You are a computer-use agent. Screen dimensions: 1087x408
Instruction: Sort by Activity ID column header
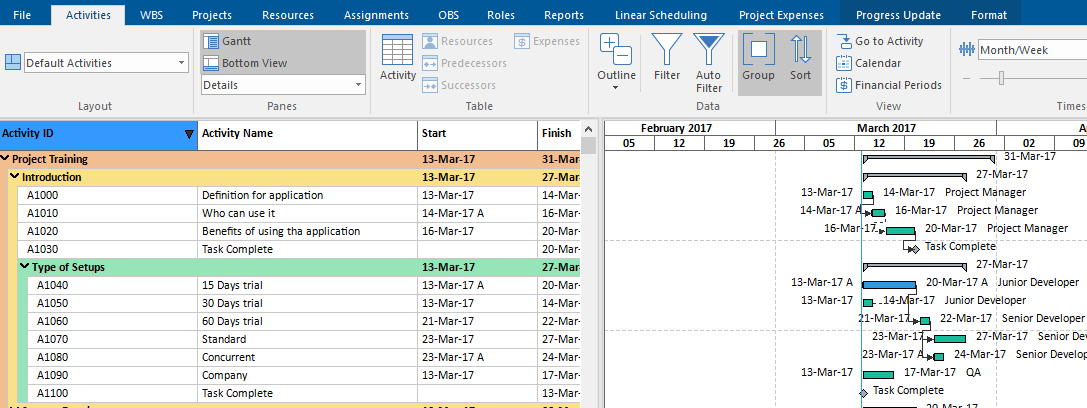tap(99, 134)
